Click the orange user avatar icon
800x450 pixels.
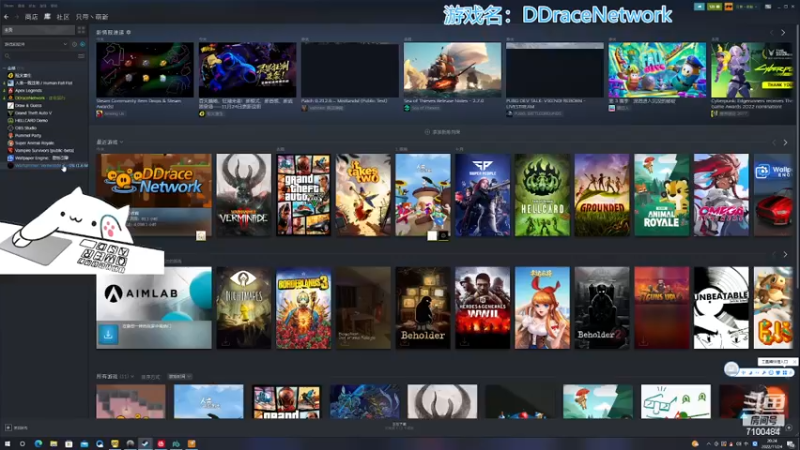click(729, 7)
